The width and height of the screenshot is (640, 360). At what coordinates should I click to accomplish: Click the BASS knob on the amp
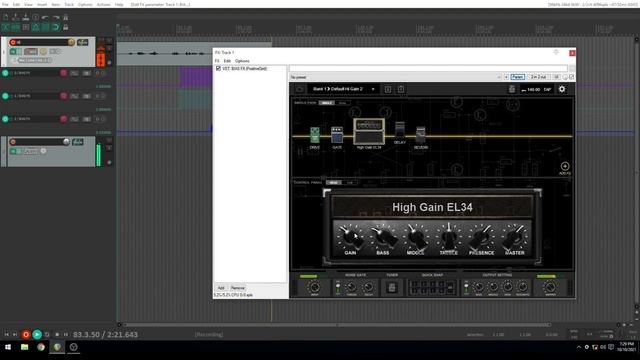point(383,238)
